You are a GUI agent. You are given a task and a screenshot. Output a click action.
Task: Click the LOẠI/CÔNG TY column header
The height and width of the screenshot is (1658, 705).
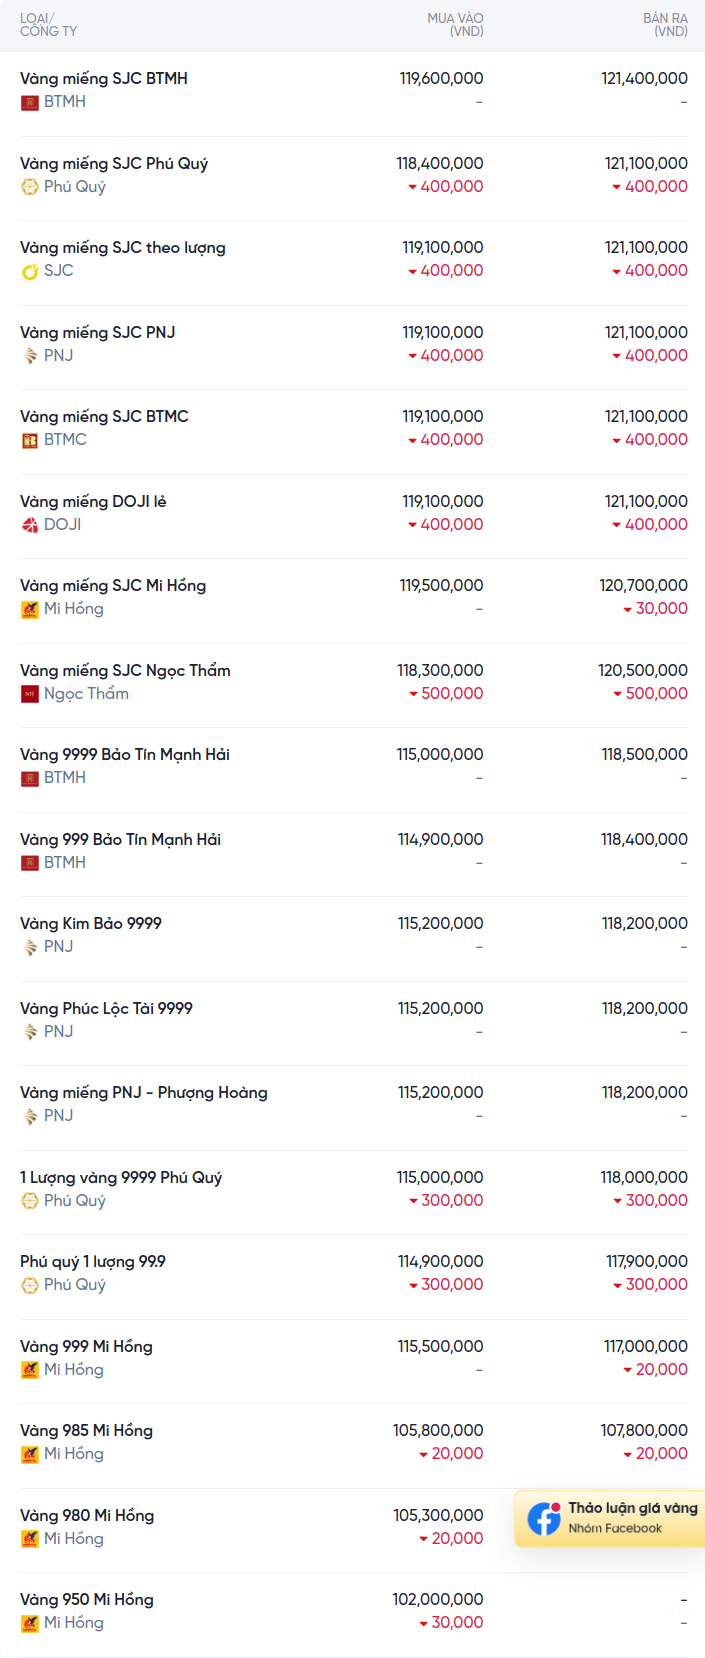[48, 25]
